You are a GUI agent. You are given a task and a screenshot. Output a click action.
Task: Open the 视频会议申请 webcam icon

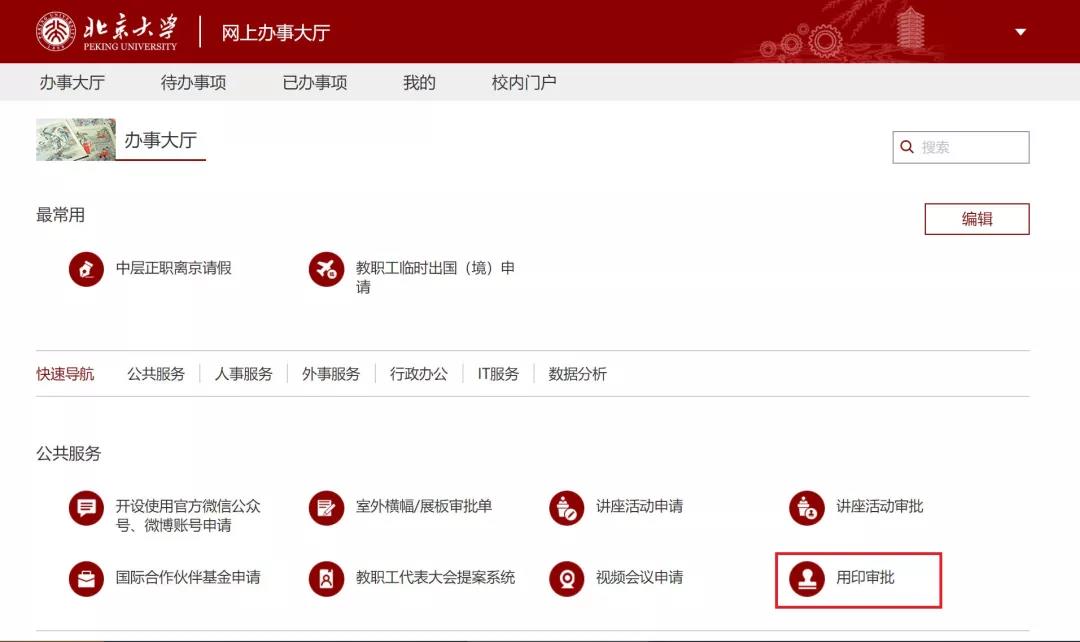coord(566,578)
